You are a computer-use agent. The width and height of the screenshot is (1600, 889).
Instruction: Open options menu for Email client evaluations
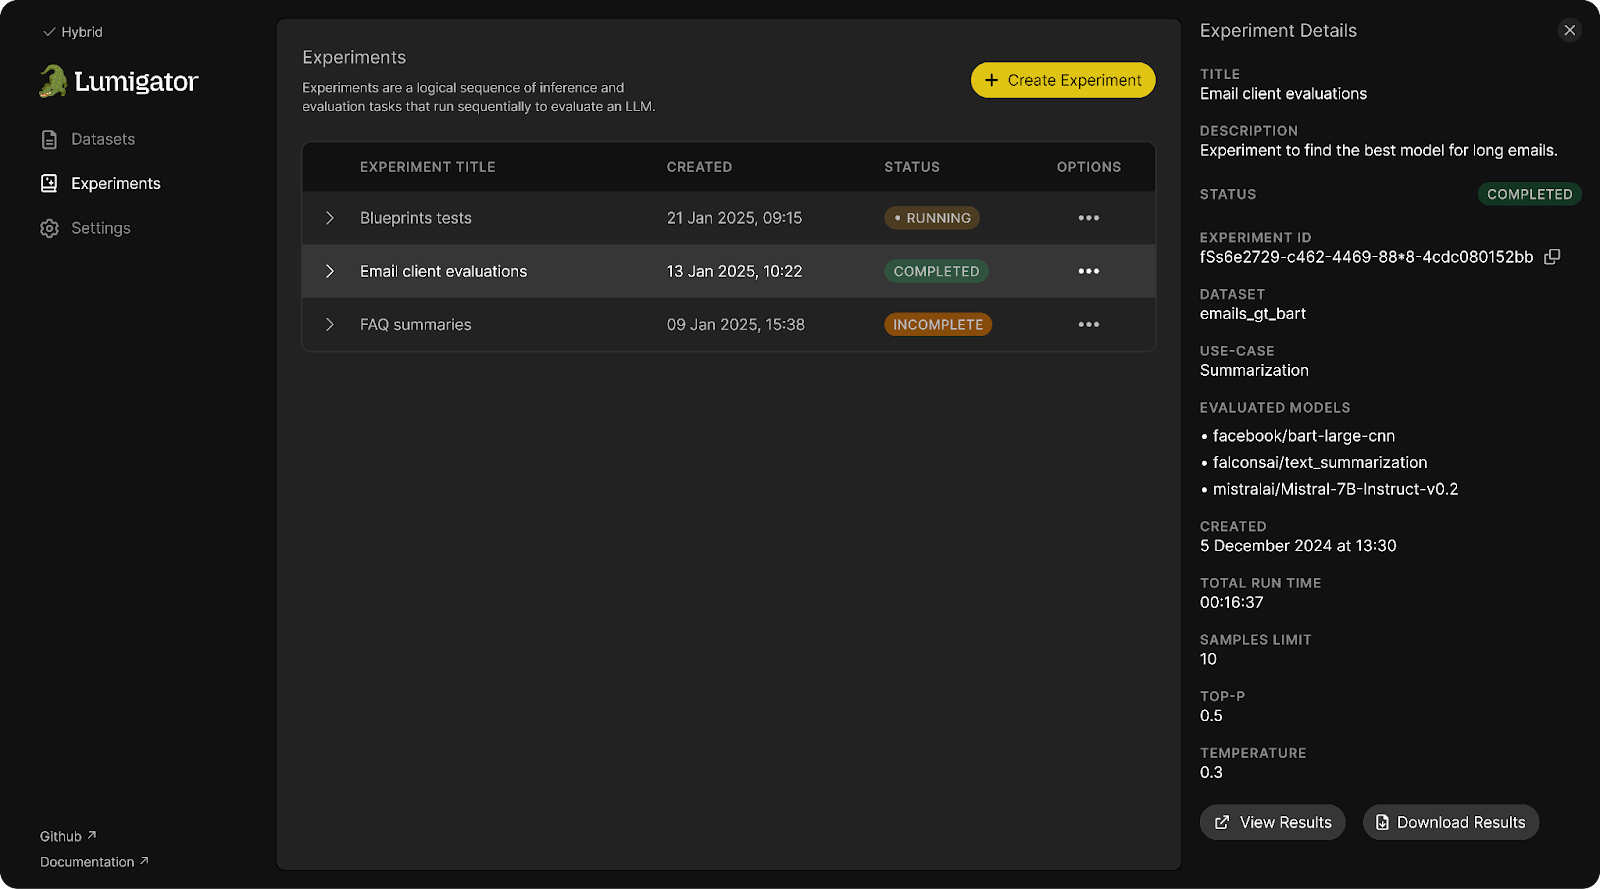[1088, 271]
